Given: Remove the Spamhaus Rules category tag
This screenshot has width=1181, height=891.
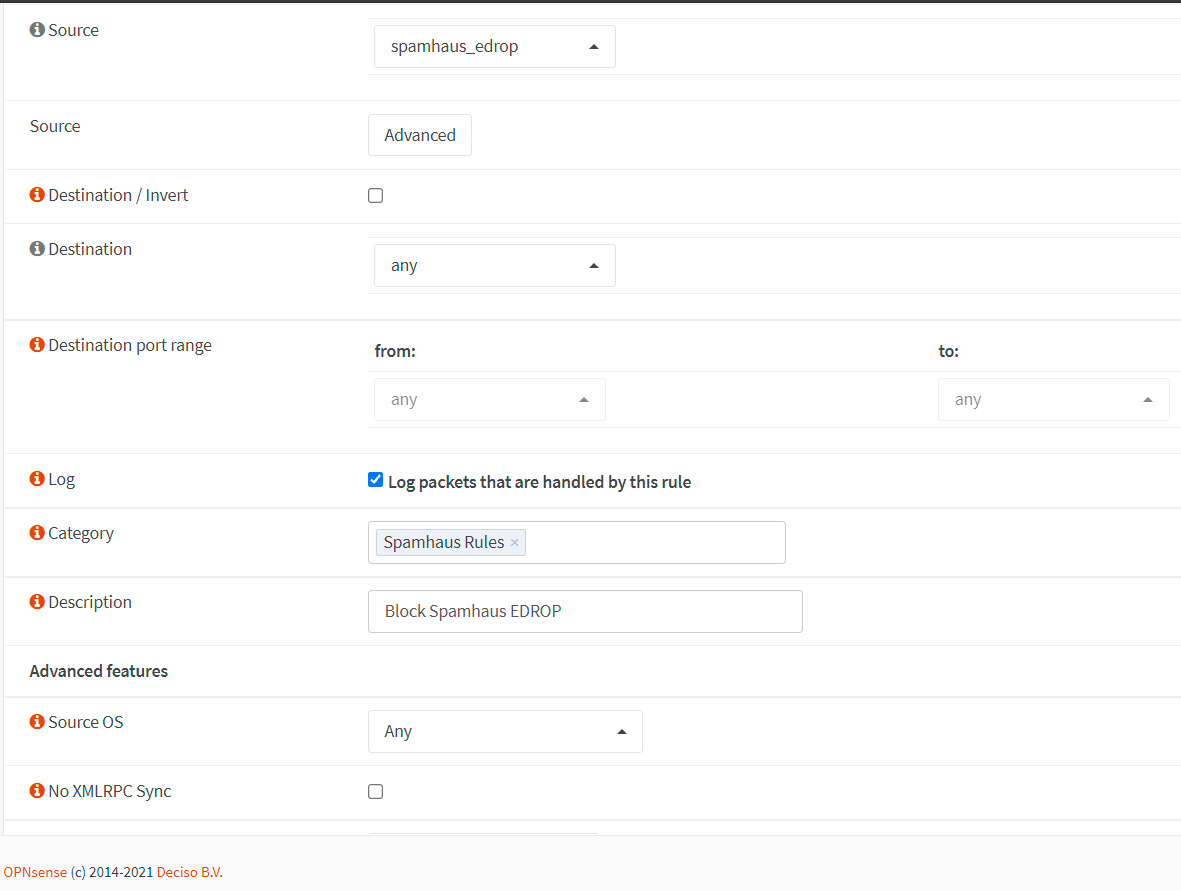Looking at the screenshot, I should [514, 543].
